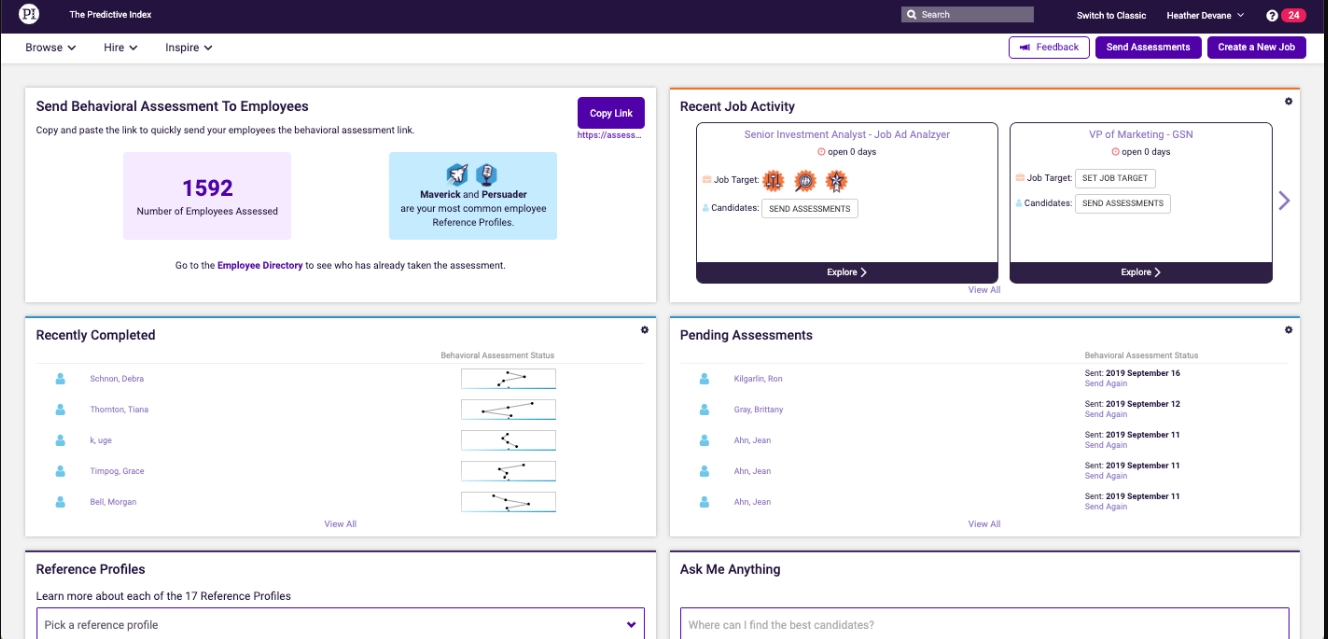Click second job target badge icon
1328x639 pixels.
click(805, 181)
